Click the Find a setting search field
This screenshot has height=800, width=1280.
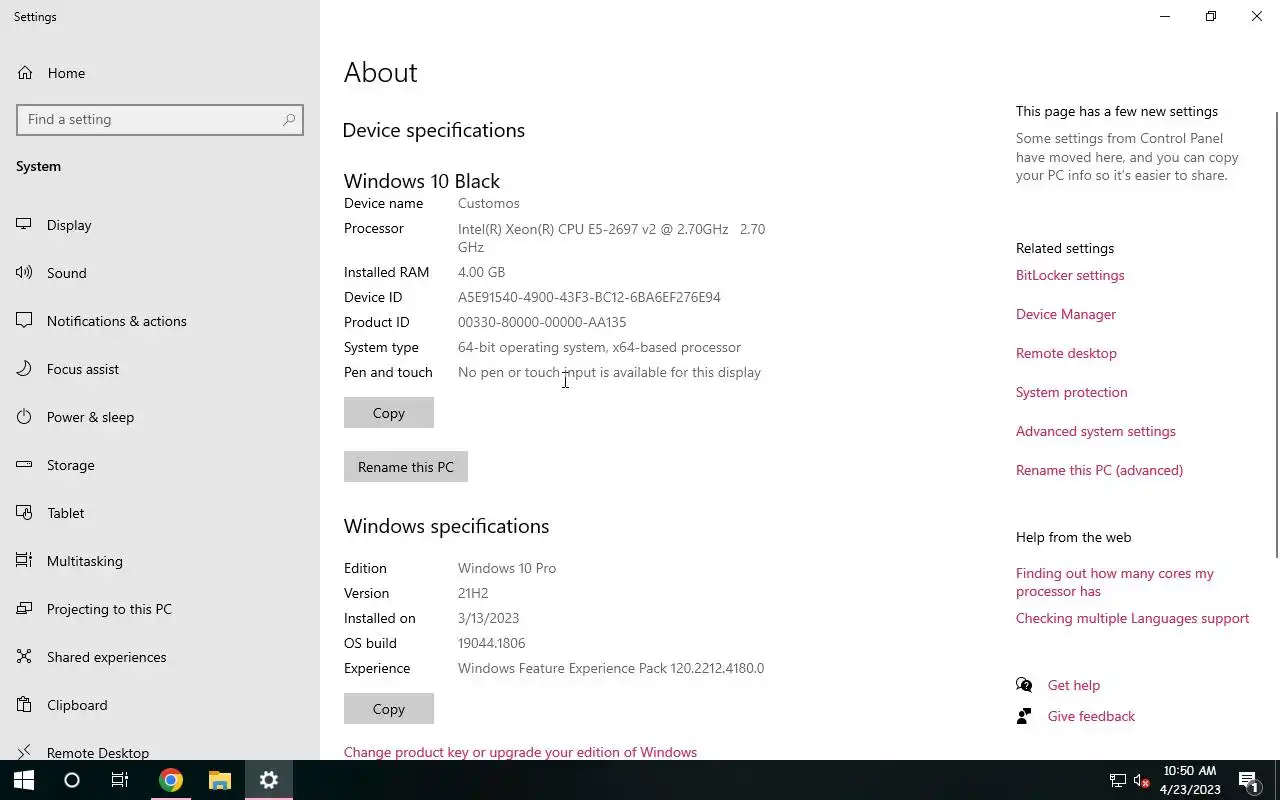160,119
